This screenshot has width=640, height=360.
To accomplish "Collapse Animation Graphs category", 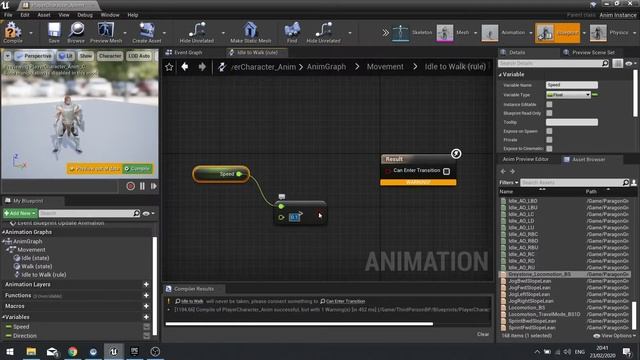I will point(4,232).
